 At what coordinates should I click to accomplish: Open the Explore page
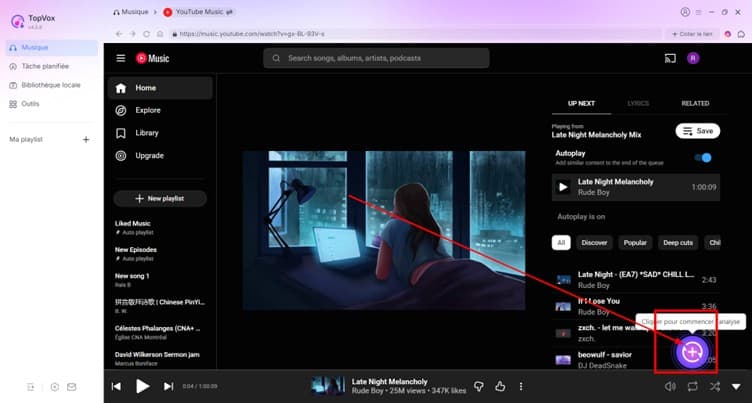point(160,110)
